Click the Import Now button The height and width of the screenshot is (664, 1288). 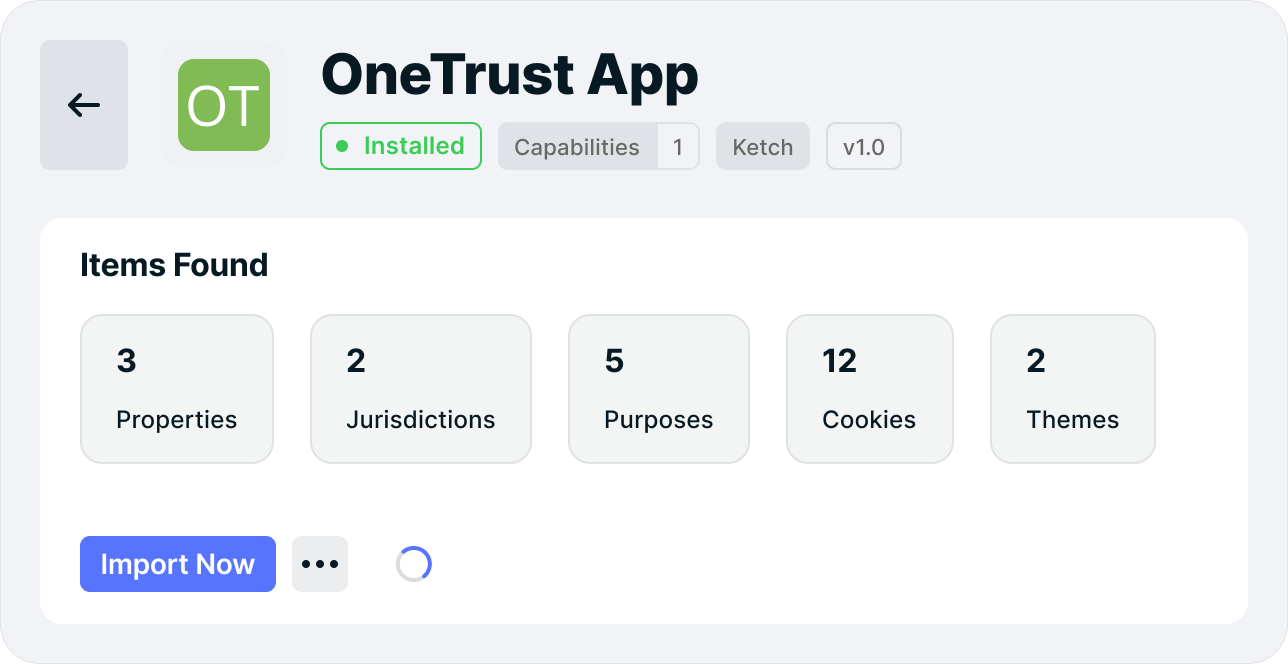click(177, 563)
